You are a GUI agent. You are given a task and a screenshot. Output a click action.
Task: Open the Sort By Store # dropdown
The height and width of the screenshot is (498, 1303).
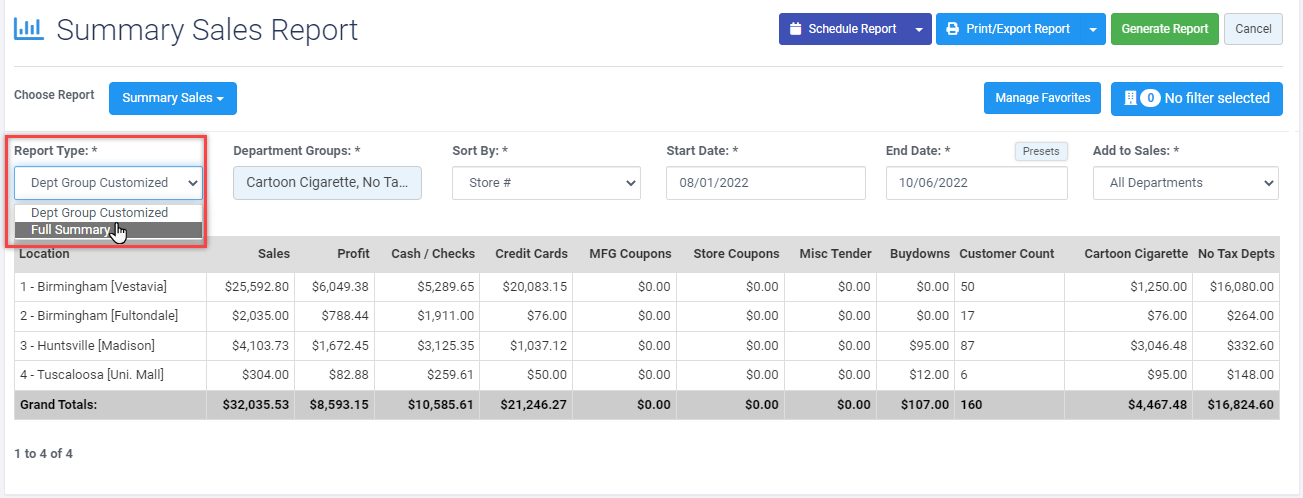(x=546, y=183)
